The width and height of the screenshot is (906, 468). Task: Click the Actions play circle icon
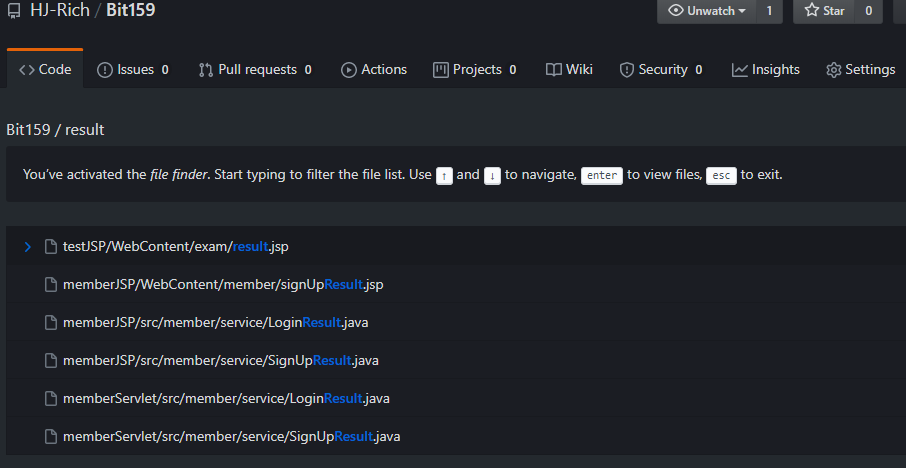348,70
